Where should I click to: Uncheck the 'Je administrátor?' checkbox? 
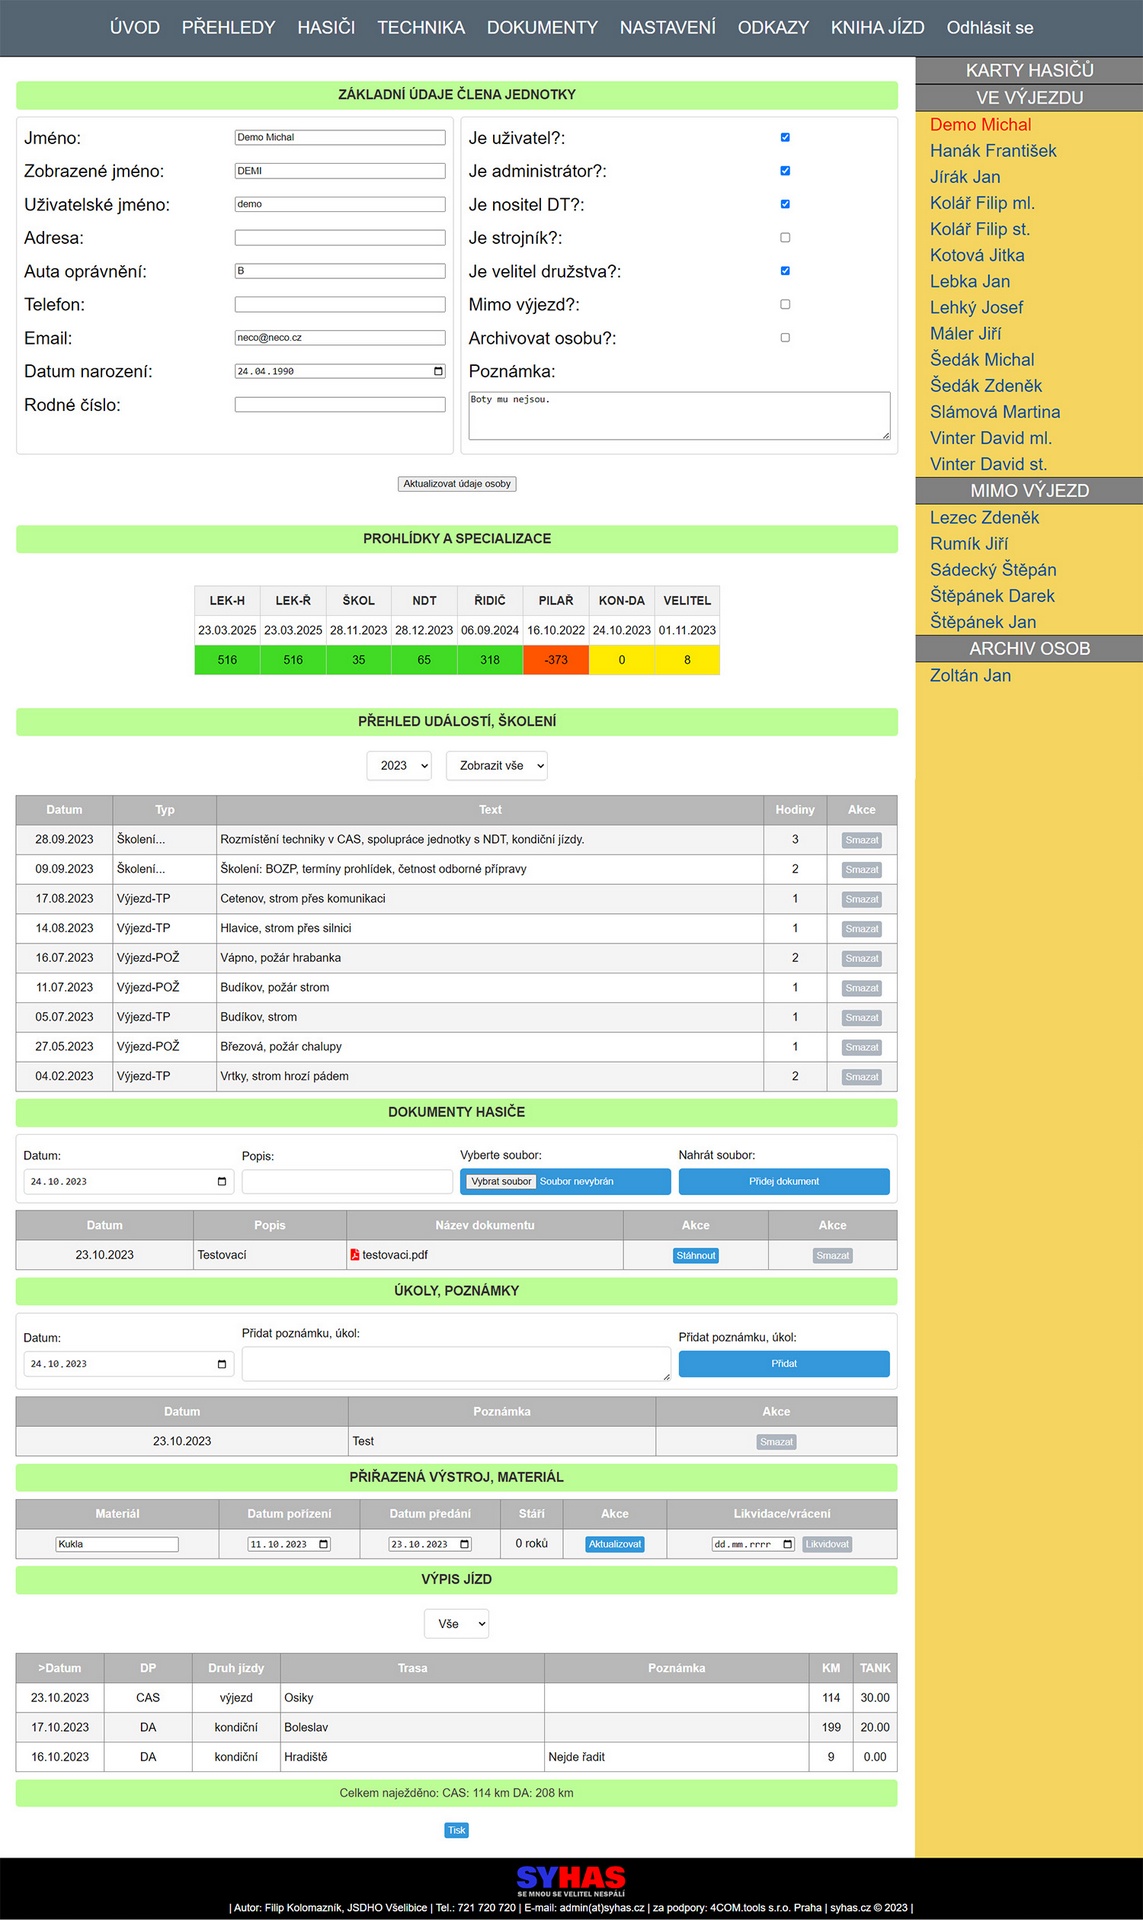click(785, 171)
